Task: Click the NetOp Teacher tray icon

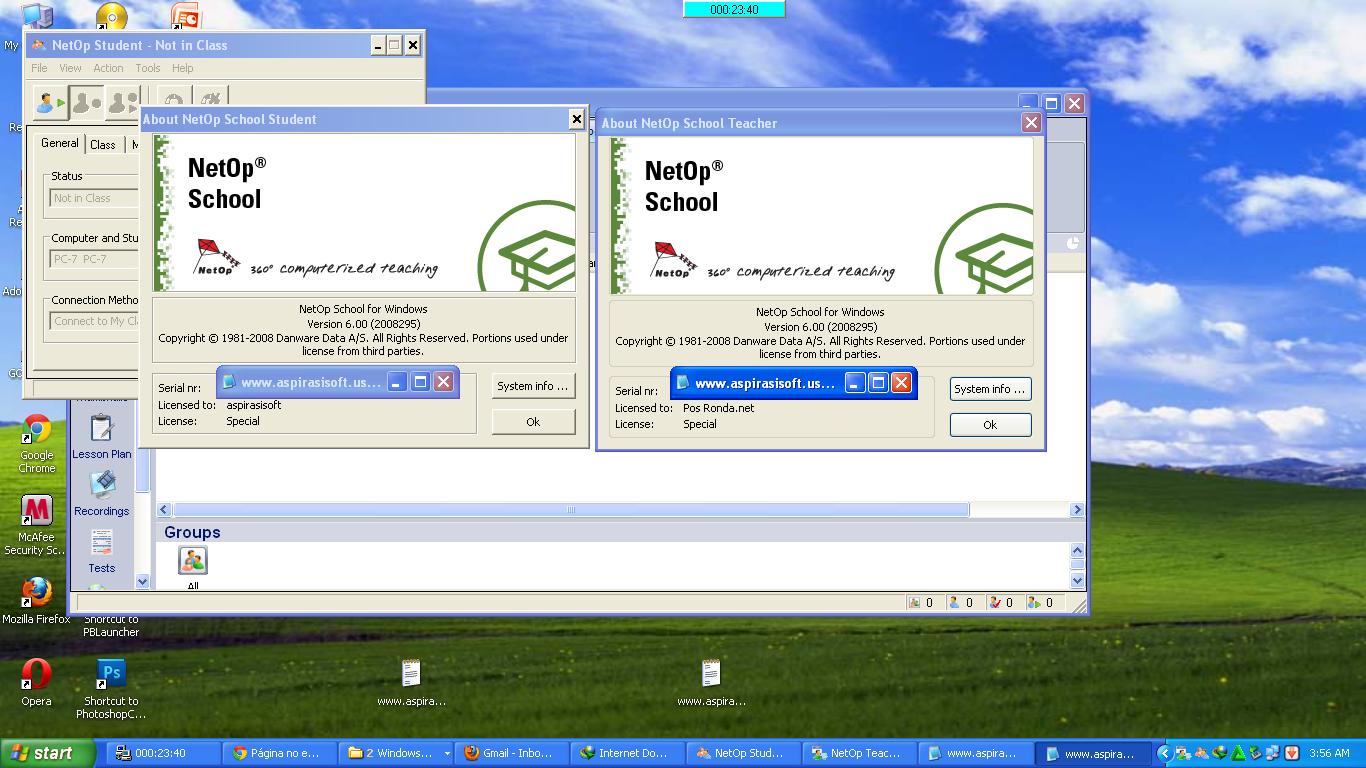Action: click(1183, 754)
